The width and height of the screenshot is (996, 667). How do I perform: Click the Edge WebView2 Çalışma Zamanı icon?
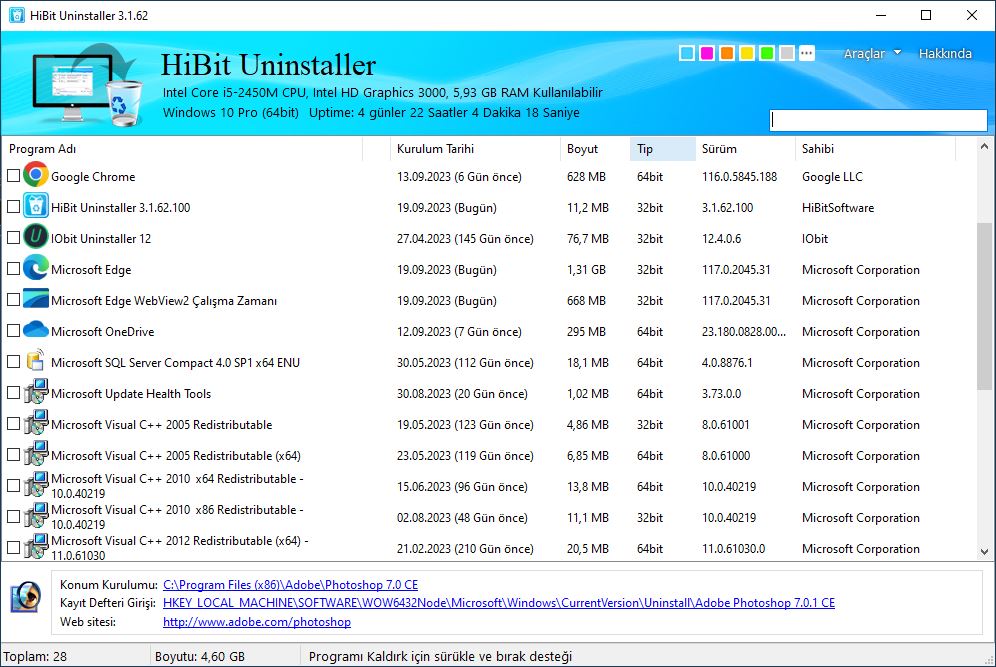point(36,299)
